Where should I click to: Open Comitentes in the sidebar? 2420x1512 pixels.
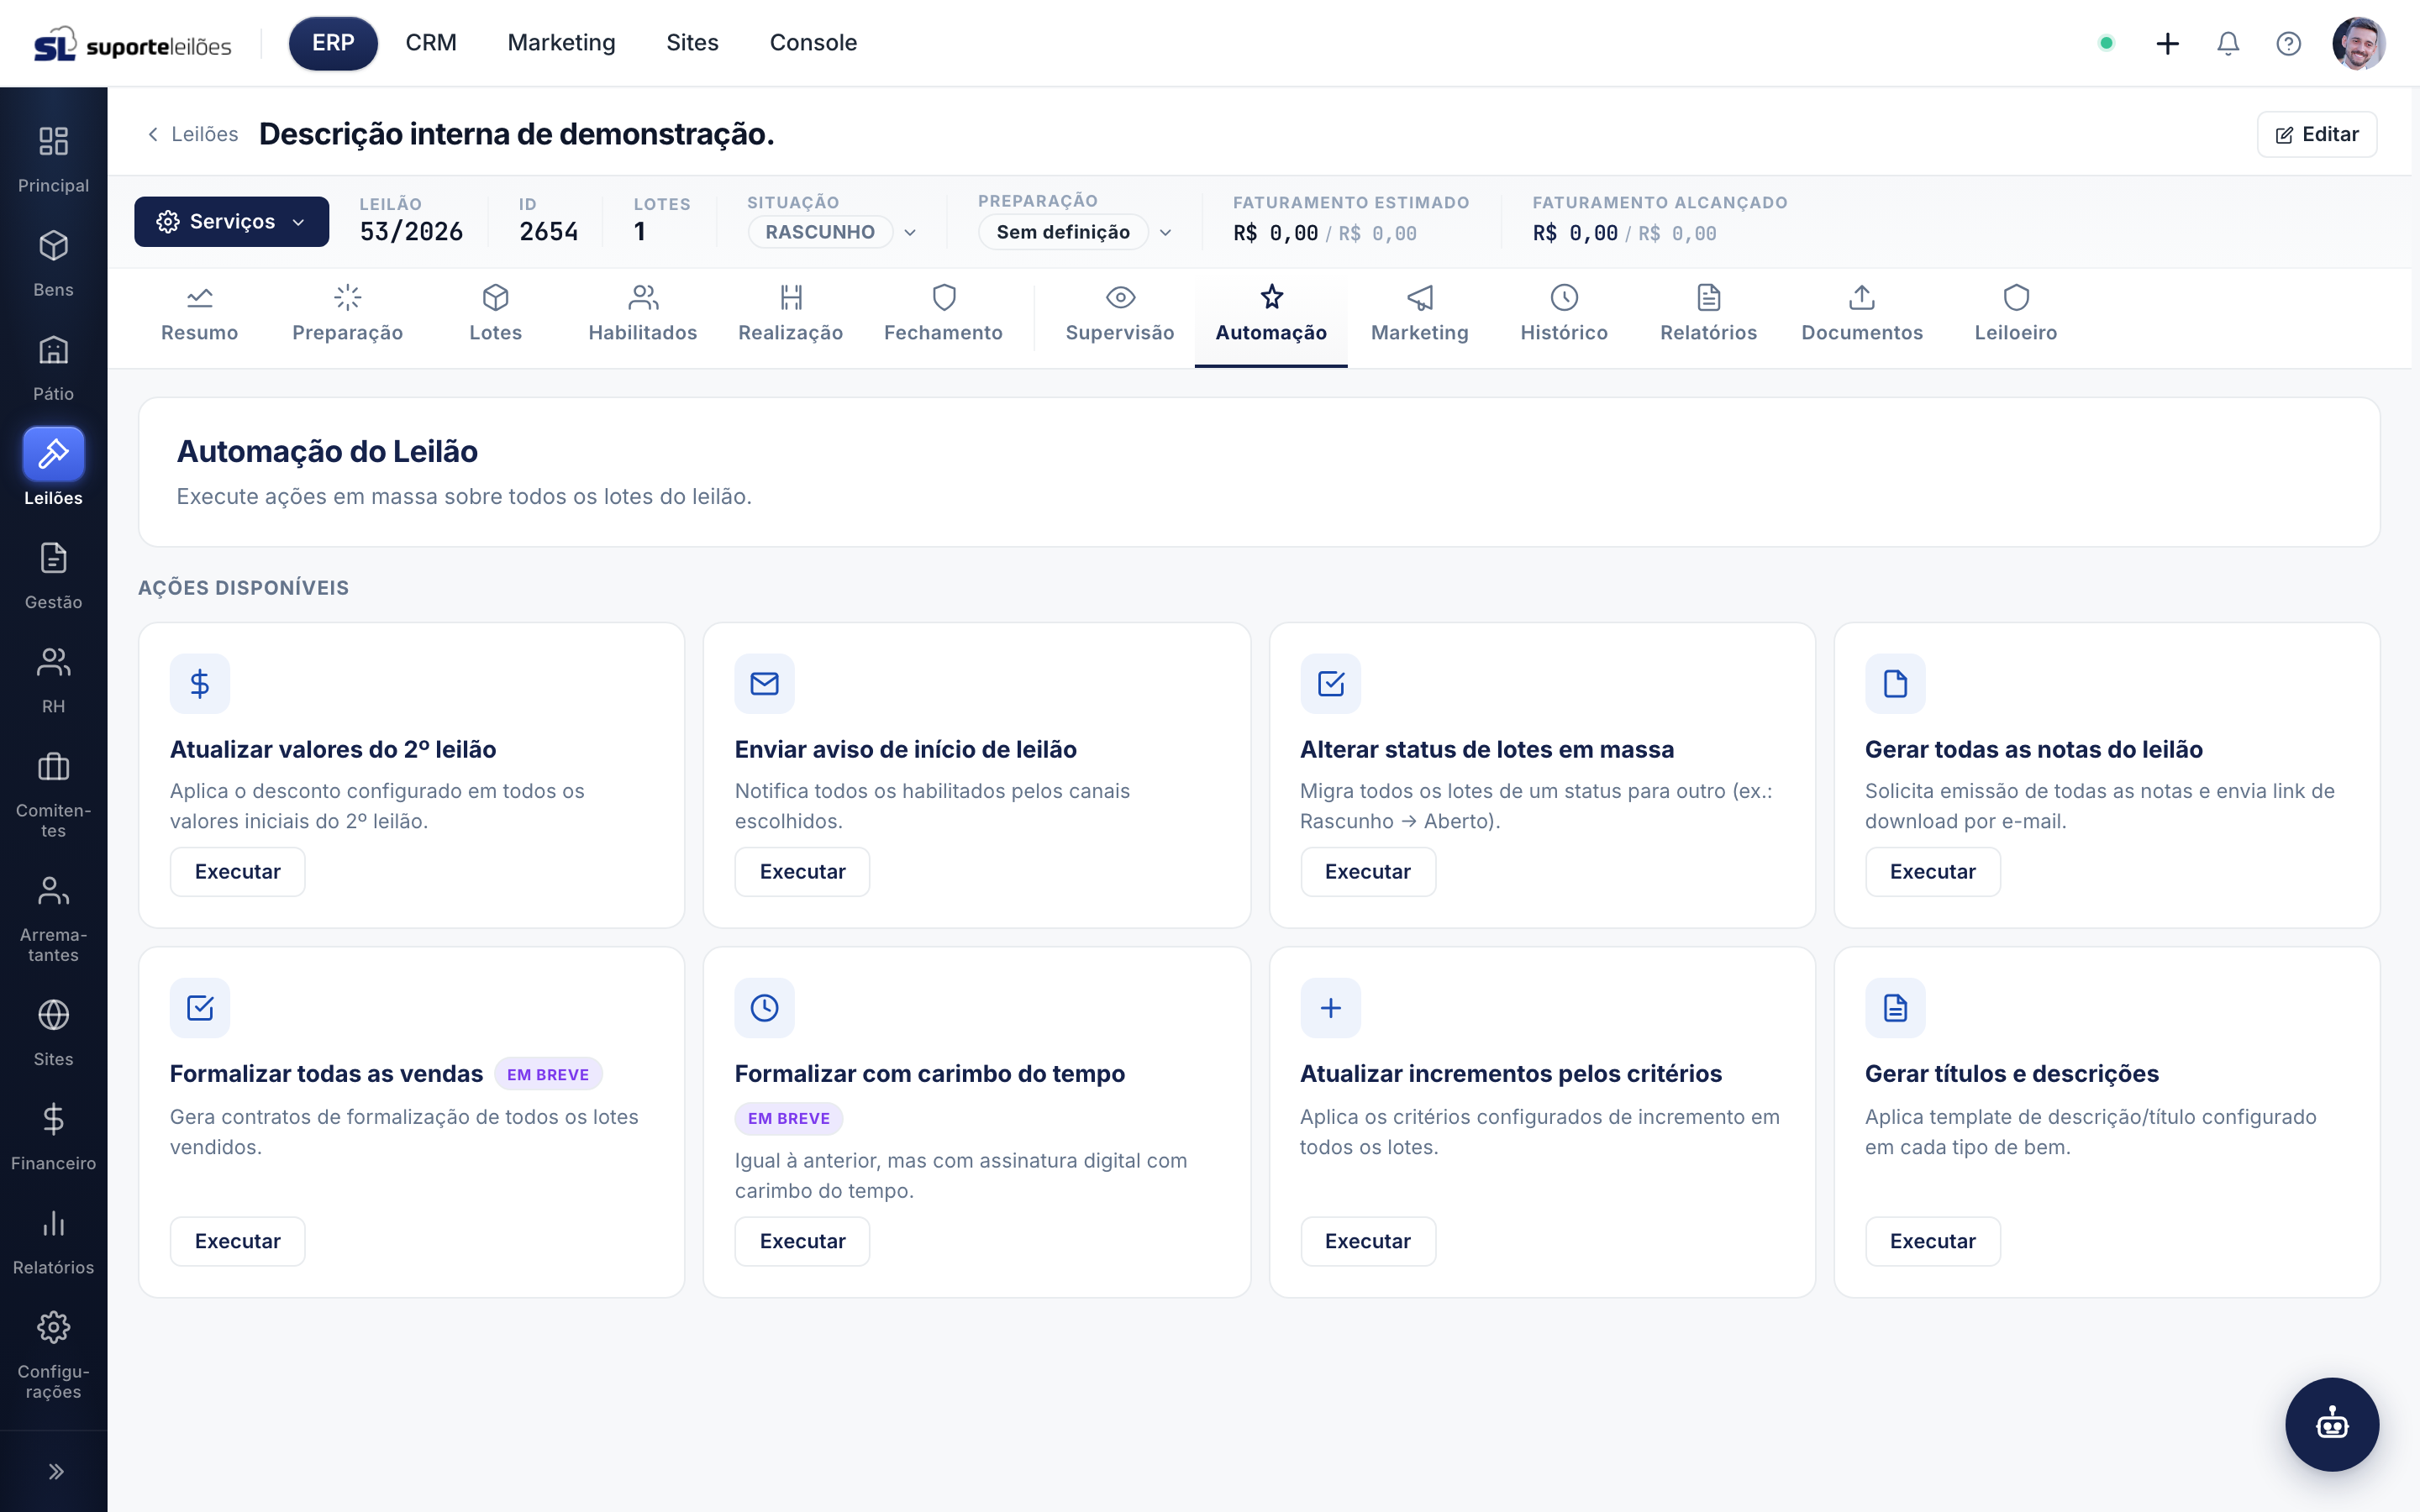click(53, 794)
